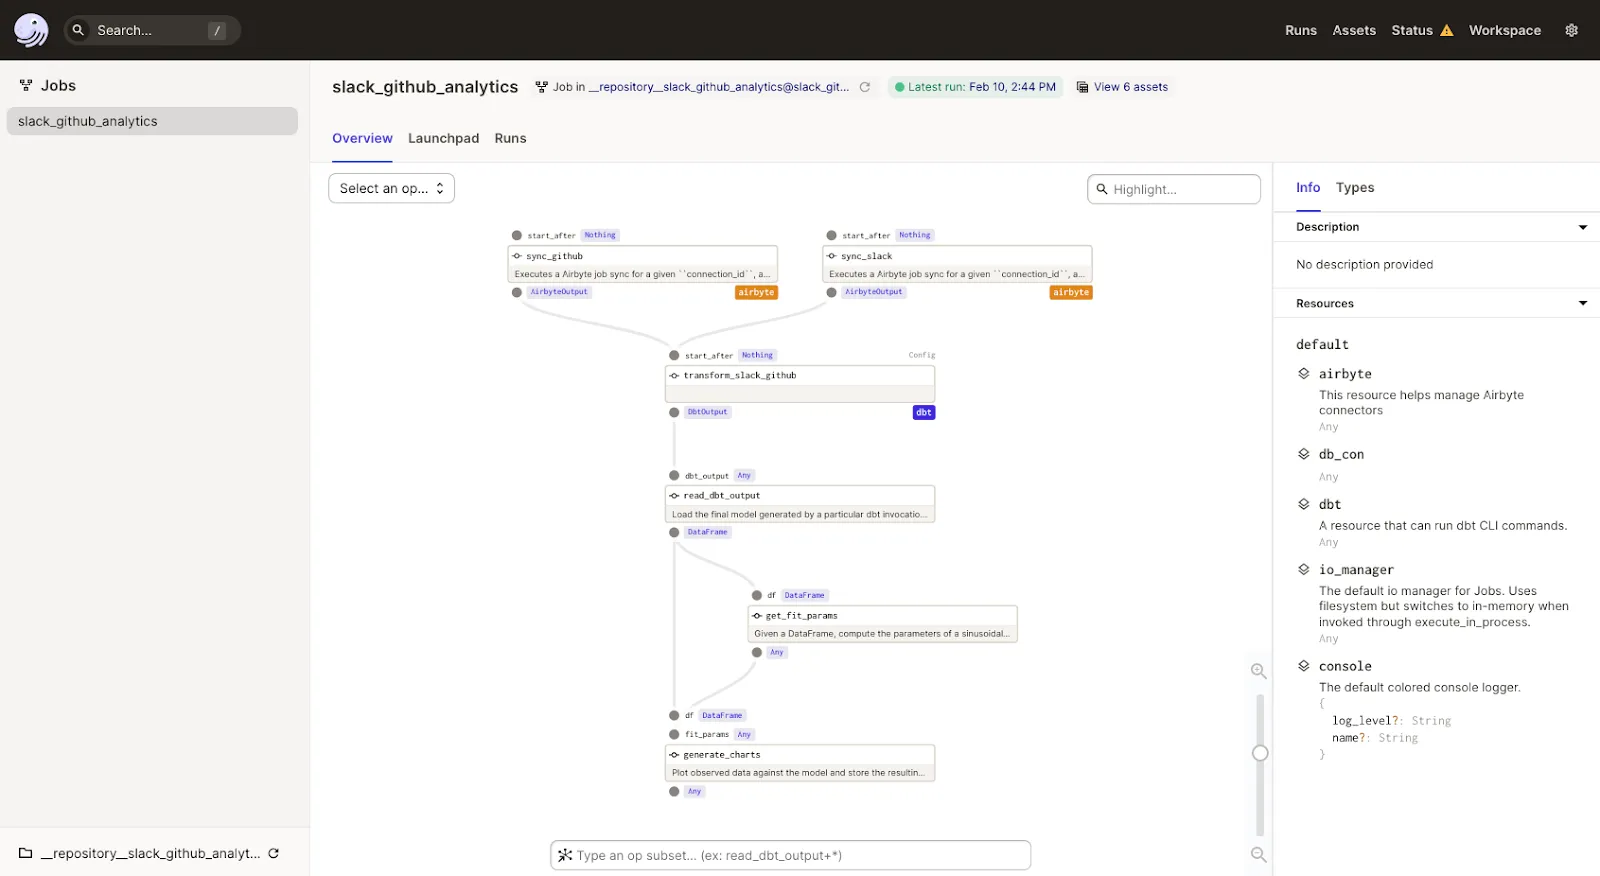
Task: Collapse the Resources section arrow
Action: click(x=1583, y=303)
